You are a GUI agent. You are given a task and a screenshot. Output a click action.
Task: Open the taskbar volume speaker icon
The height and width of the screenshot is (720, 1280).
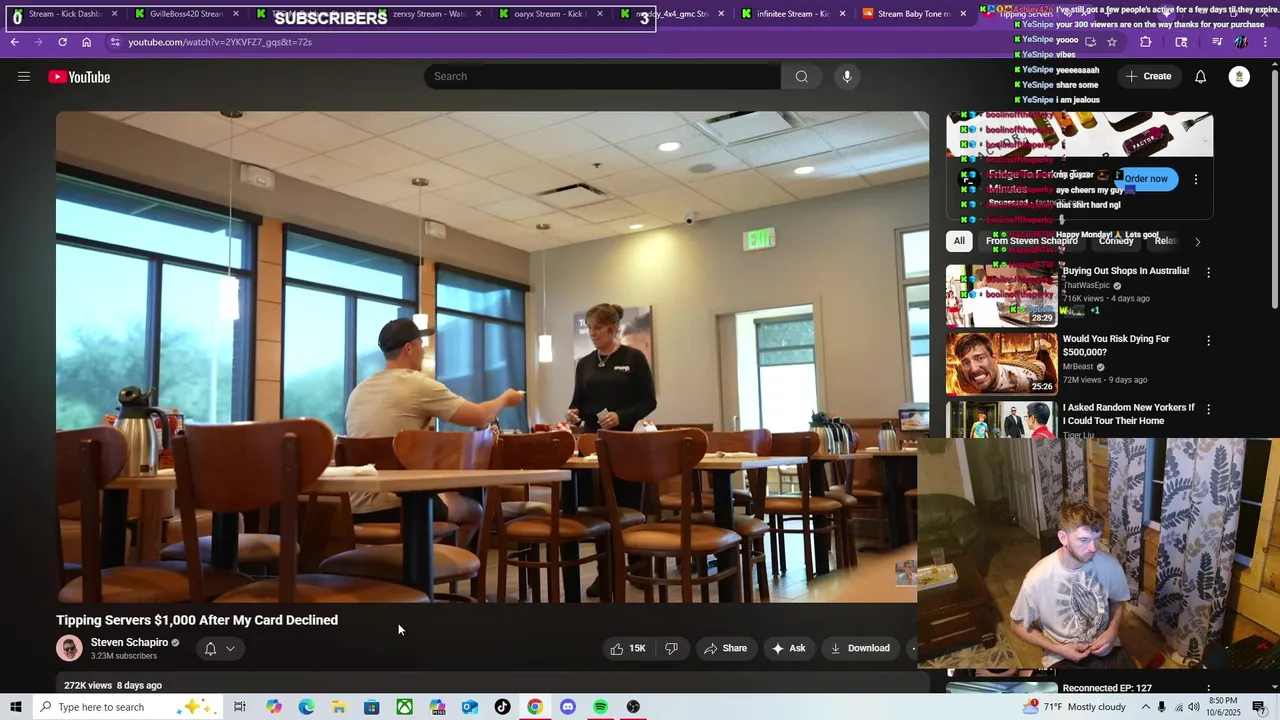pyautogui.click(x=1194, y=707)
